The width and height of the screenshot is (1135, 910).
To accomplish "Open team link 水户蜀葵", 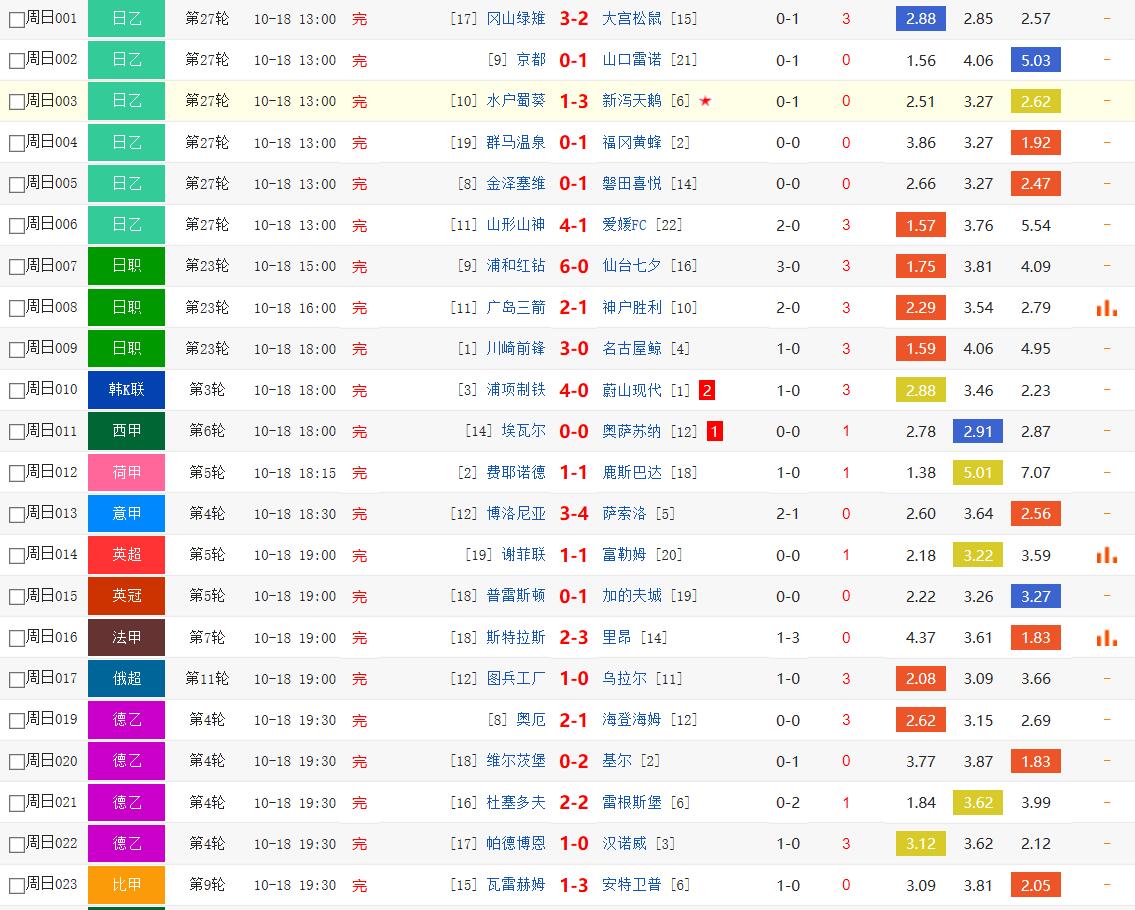I will pos(515,101).
